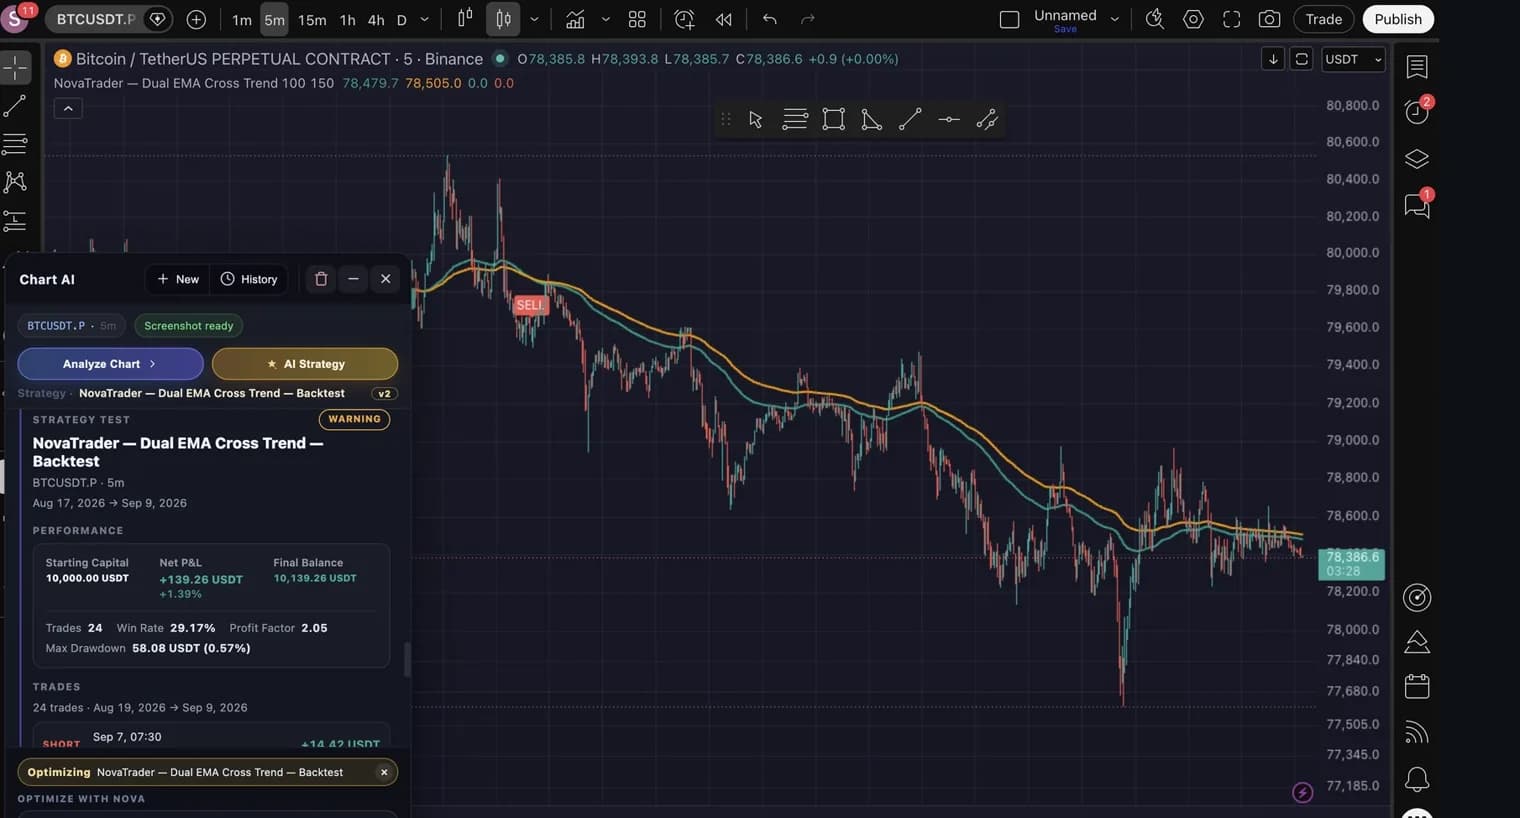Viewport: 1520px width, 818px height.
Task: Take a chart snapshot with the camera icon
Action: coord(1269,19)
